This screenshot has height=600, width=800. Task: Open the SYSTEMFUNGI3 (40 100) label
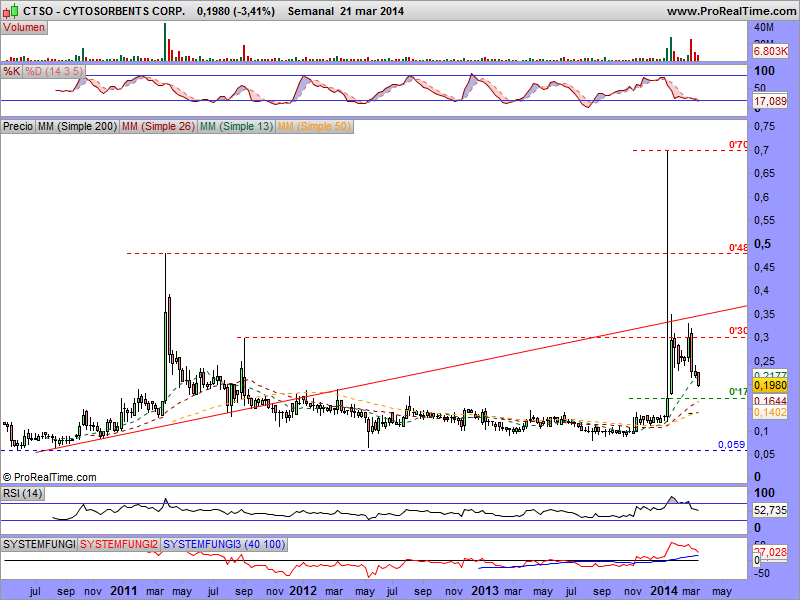pyautogui.click(x=224, y=544)
